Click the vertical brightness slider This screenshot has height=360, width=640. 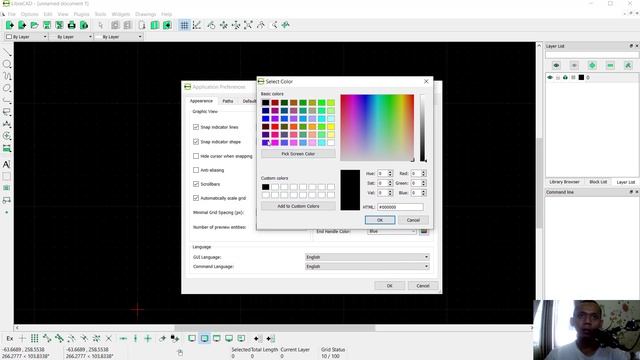click(422, 128)
